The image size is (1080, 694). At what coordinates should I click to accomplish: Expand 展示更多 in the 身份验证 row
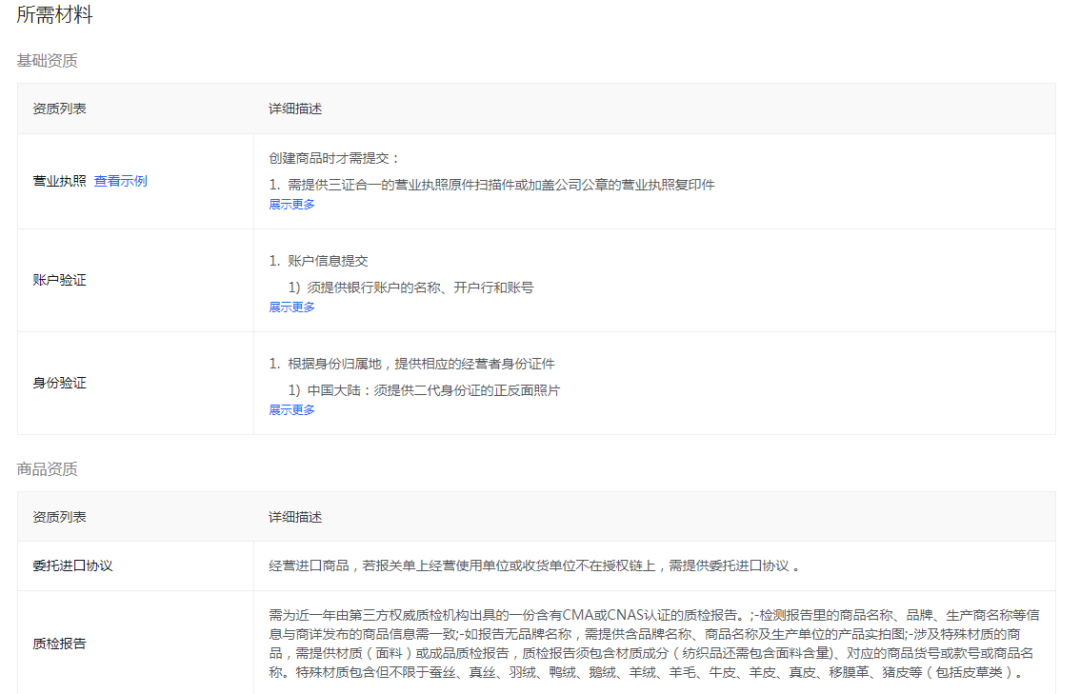[294, 410]
